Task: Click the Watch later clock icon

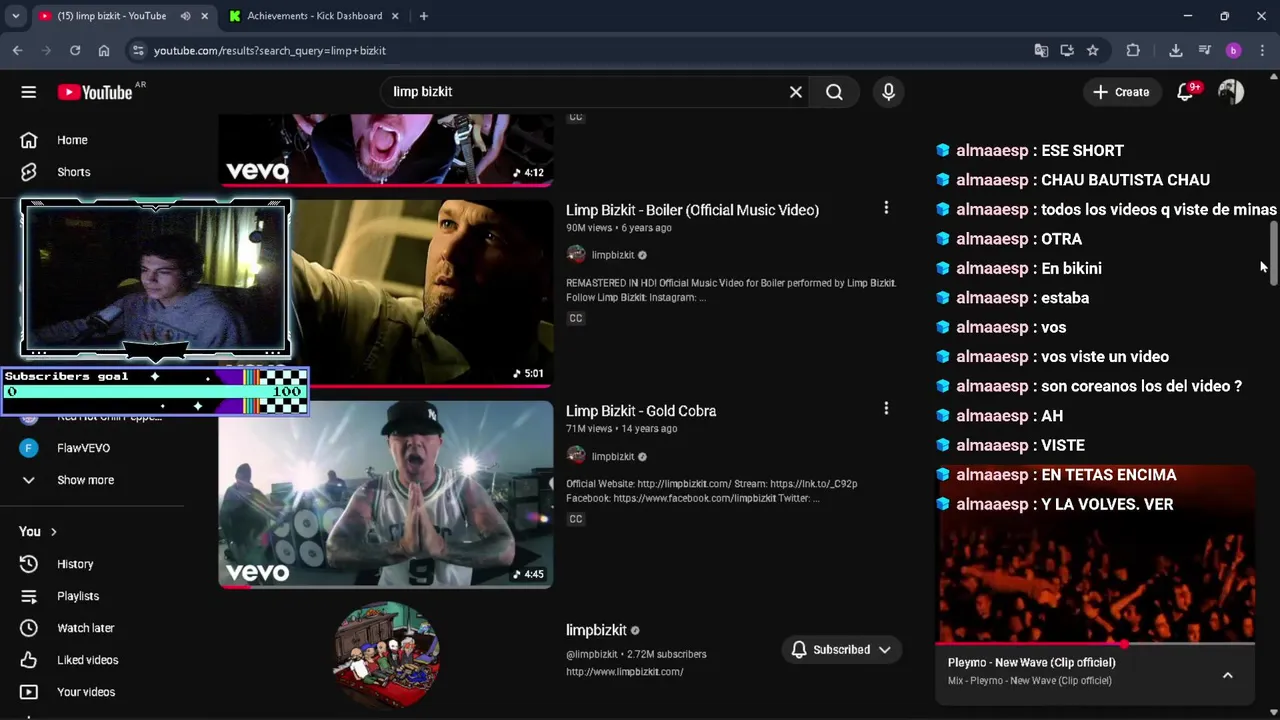Action: pyautogui.click(x=29, y=628)
